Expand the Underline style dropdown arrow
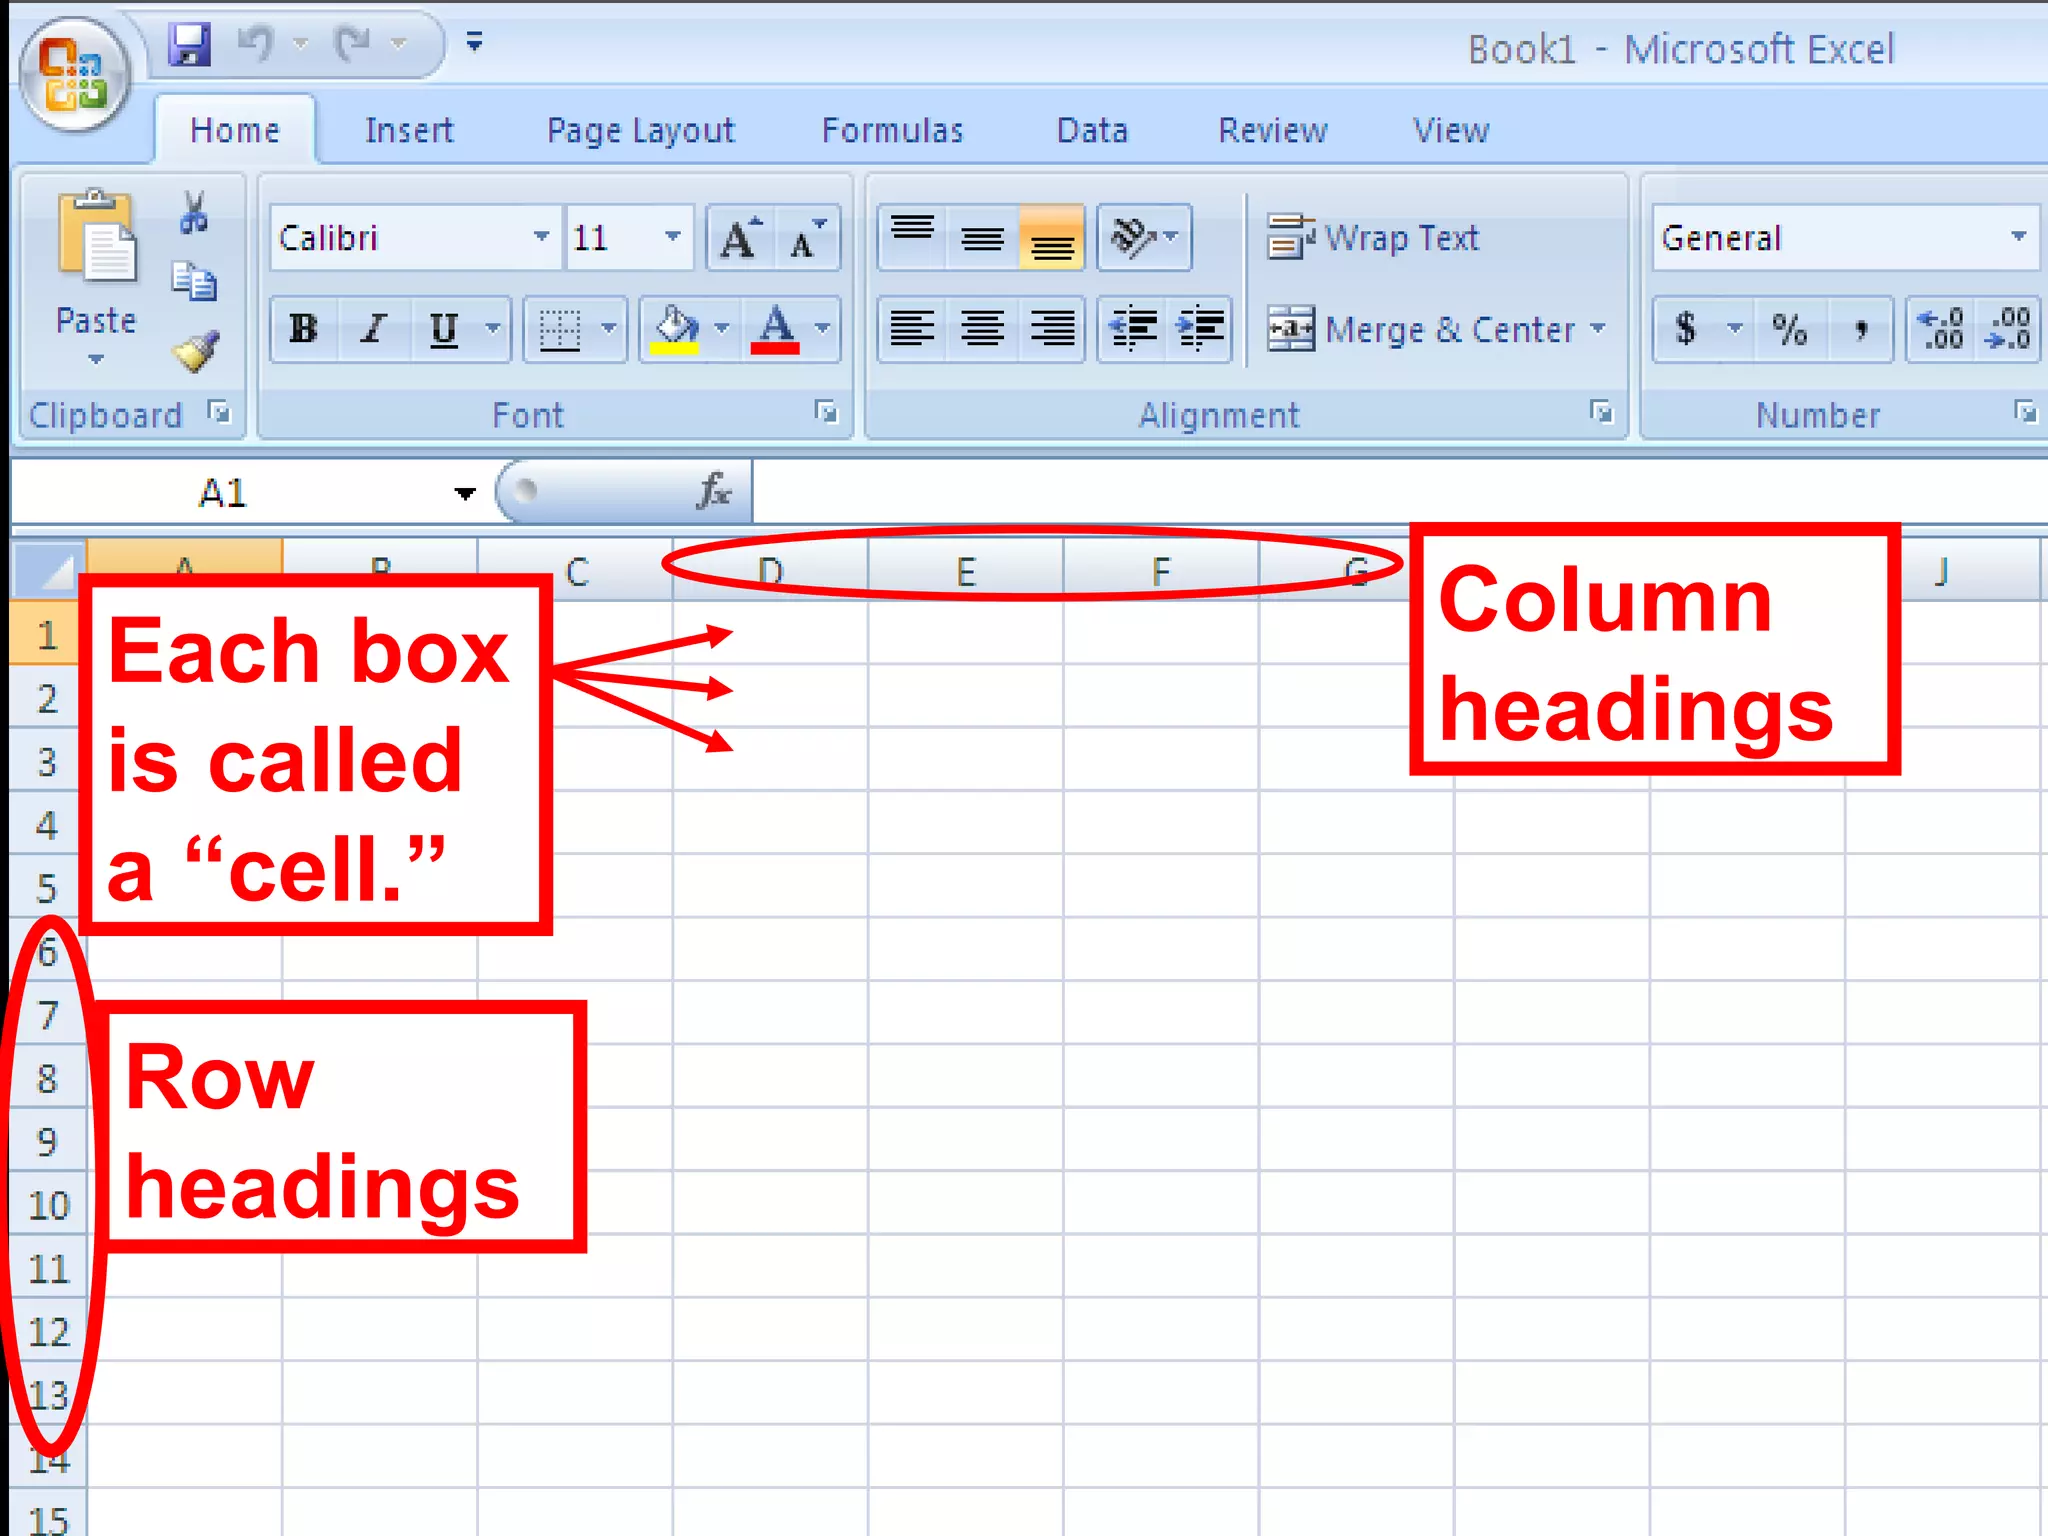Image resolution: width=2048 pixels, height=1536 pixels. 493,328
